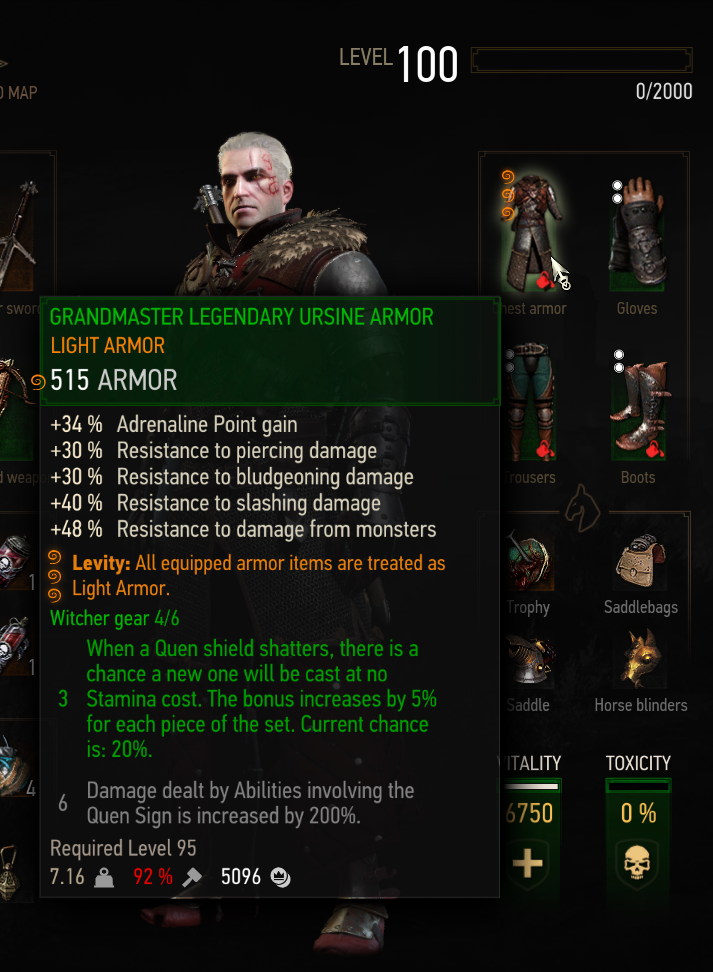Image resolution: width=713 pixels, height=972 pixels.
Task: Select the Saddle horse slot
Action: click(528, 661)
